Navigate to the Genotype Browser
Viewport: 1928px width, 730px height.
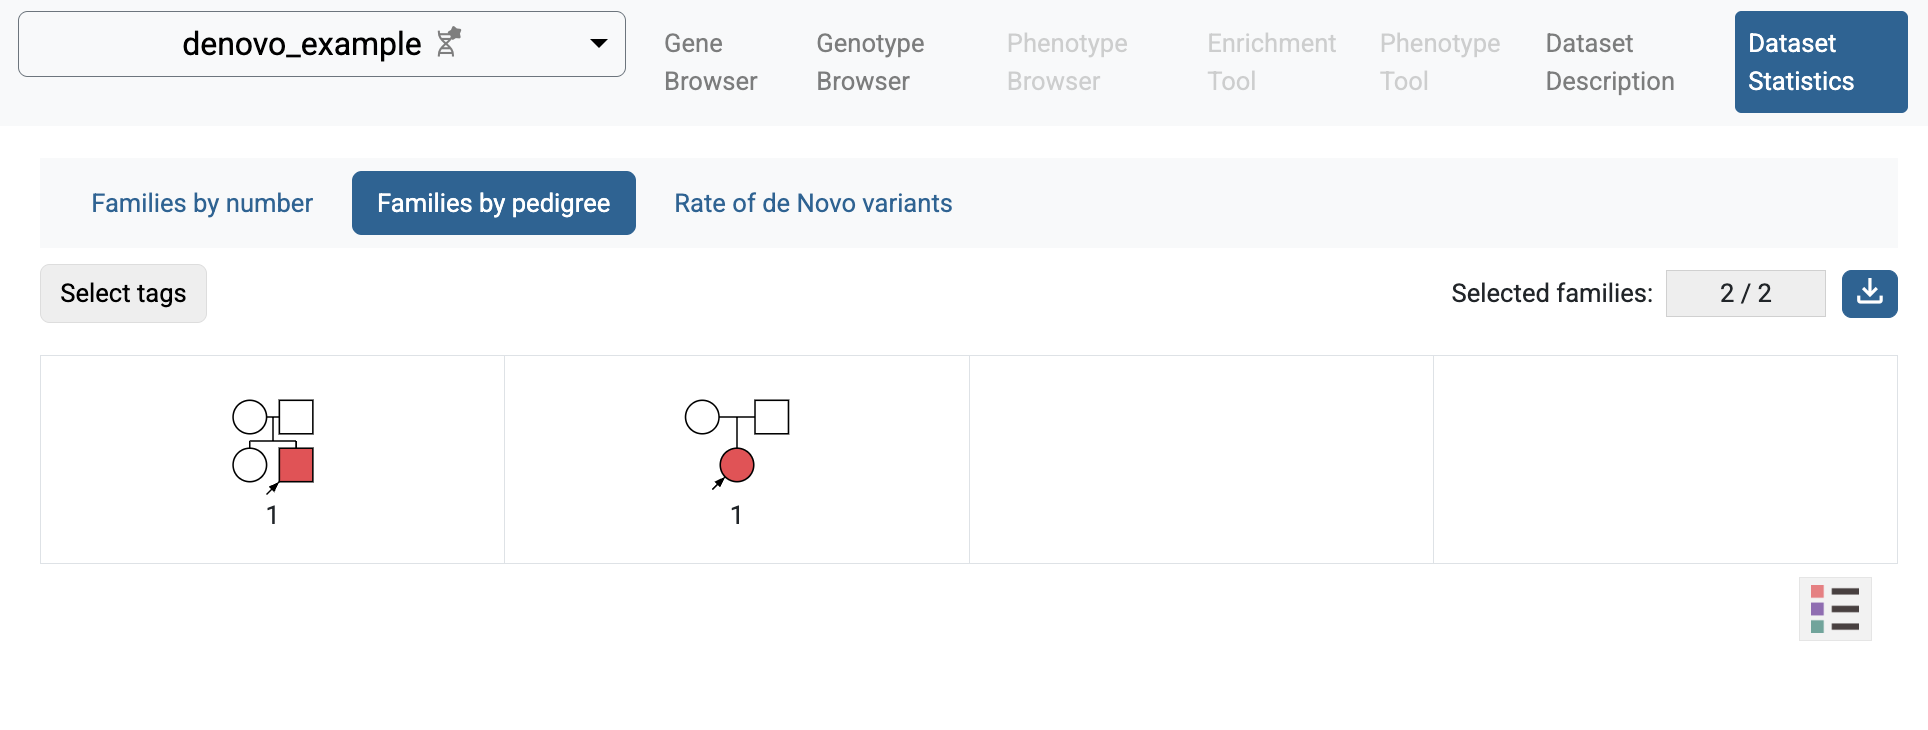(869, 62)
